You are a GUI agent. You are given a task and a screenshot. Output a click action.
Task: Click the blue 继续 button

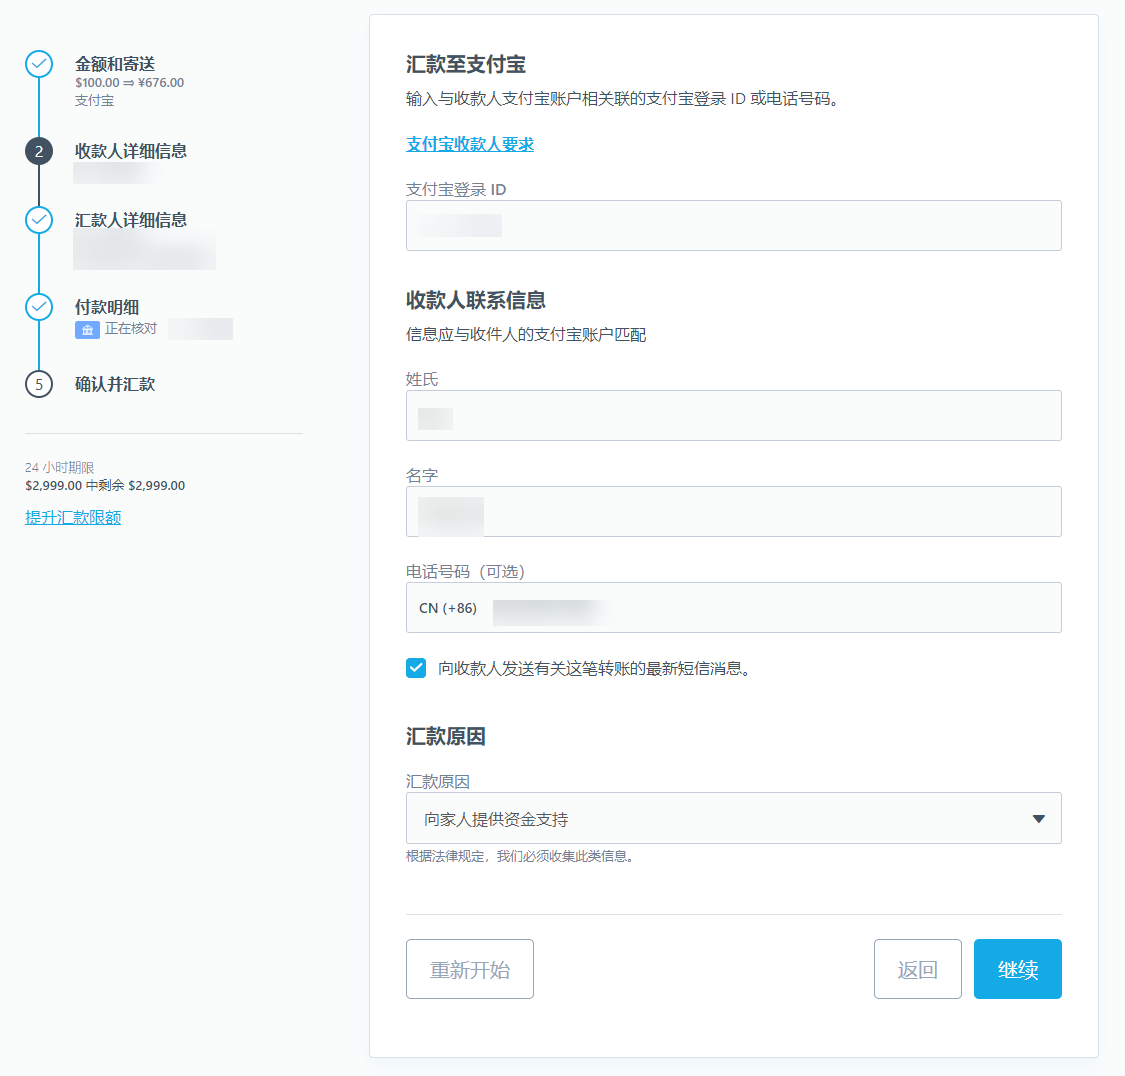(x=1017, y=969)
